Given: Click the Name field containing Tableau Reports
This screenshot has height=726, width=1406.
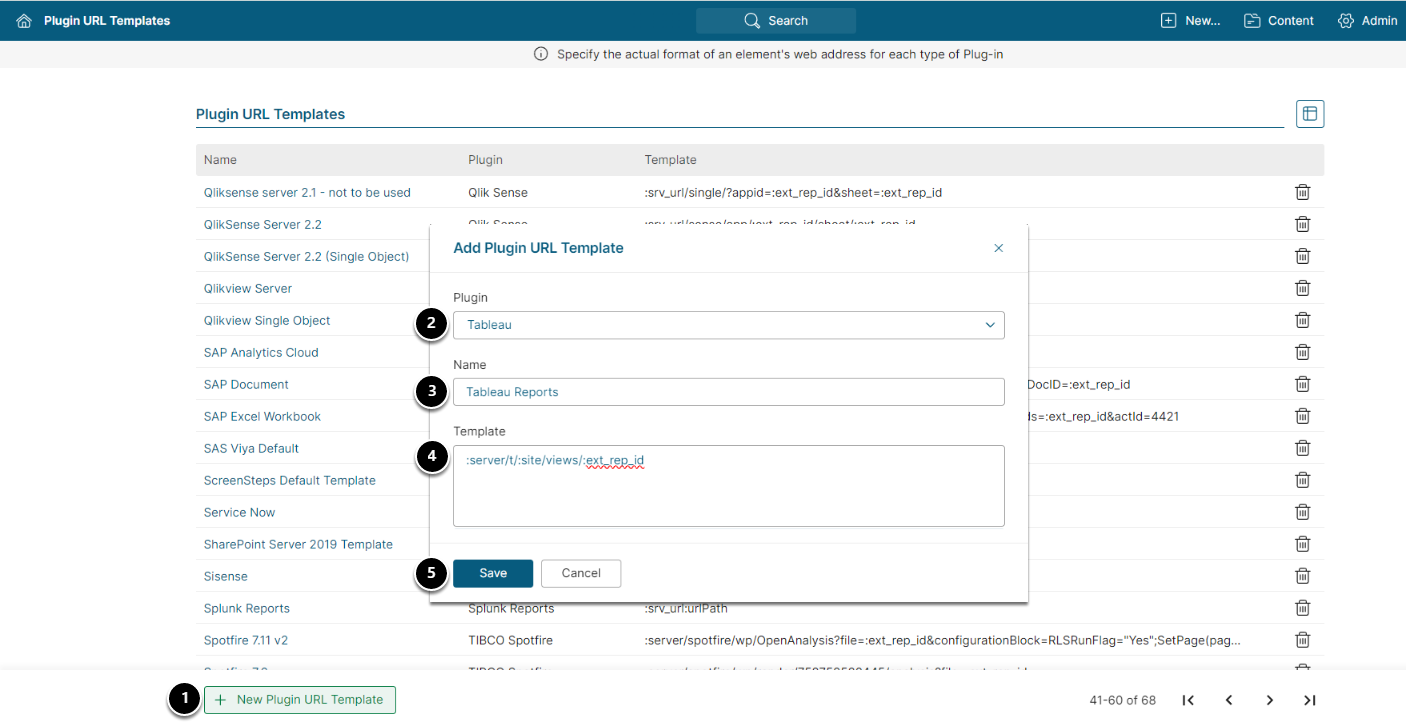Looking at the screenshot, I should [728, 392].
